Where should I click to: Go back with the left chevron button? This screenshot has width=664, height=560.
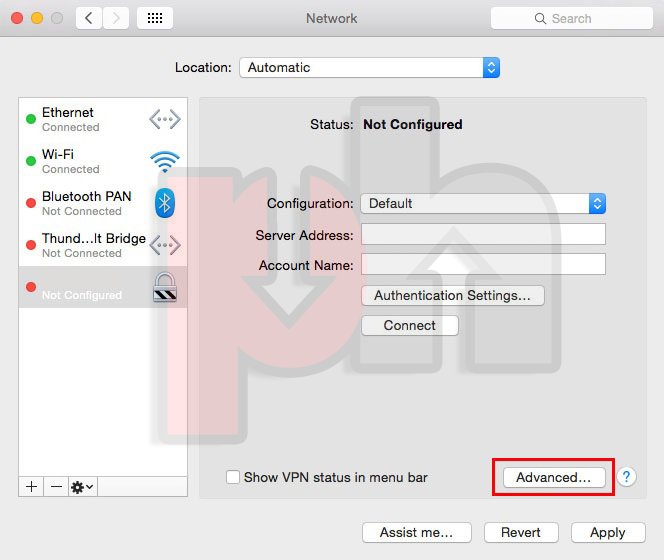tap(89, 18)
